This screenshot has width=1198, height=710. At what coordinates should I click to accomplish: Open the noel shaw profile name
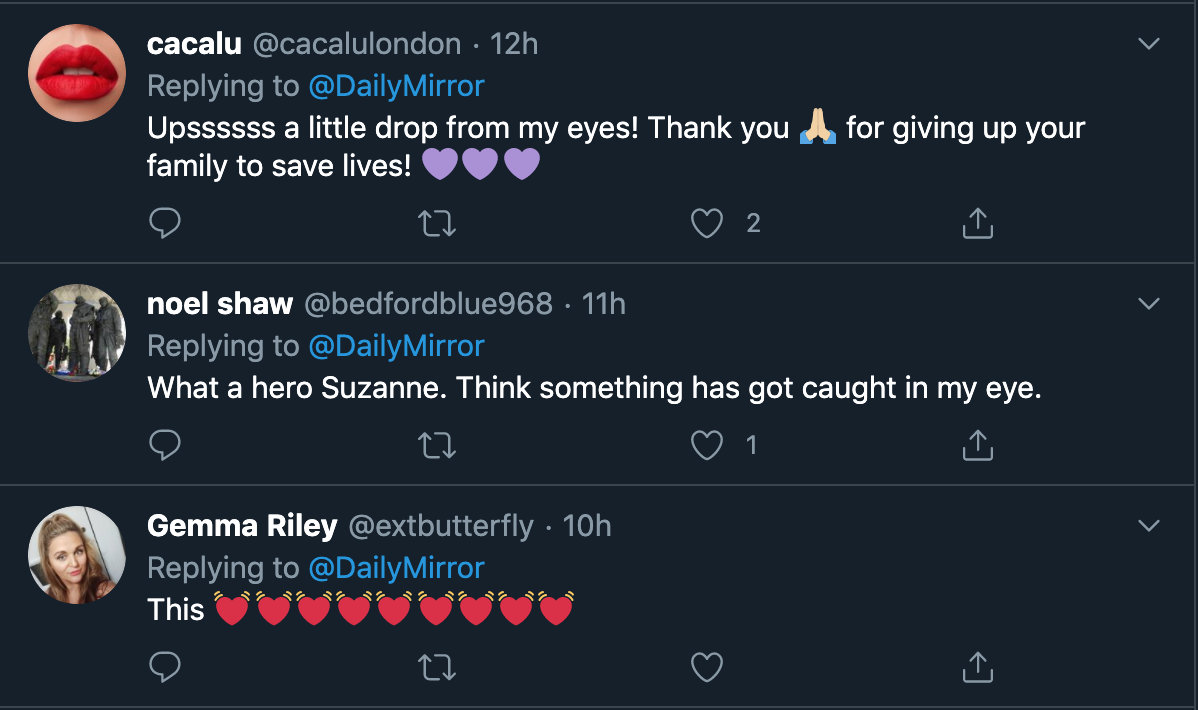tap(220, 304)
